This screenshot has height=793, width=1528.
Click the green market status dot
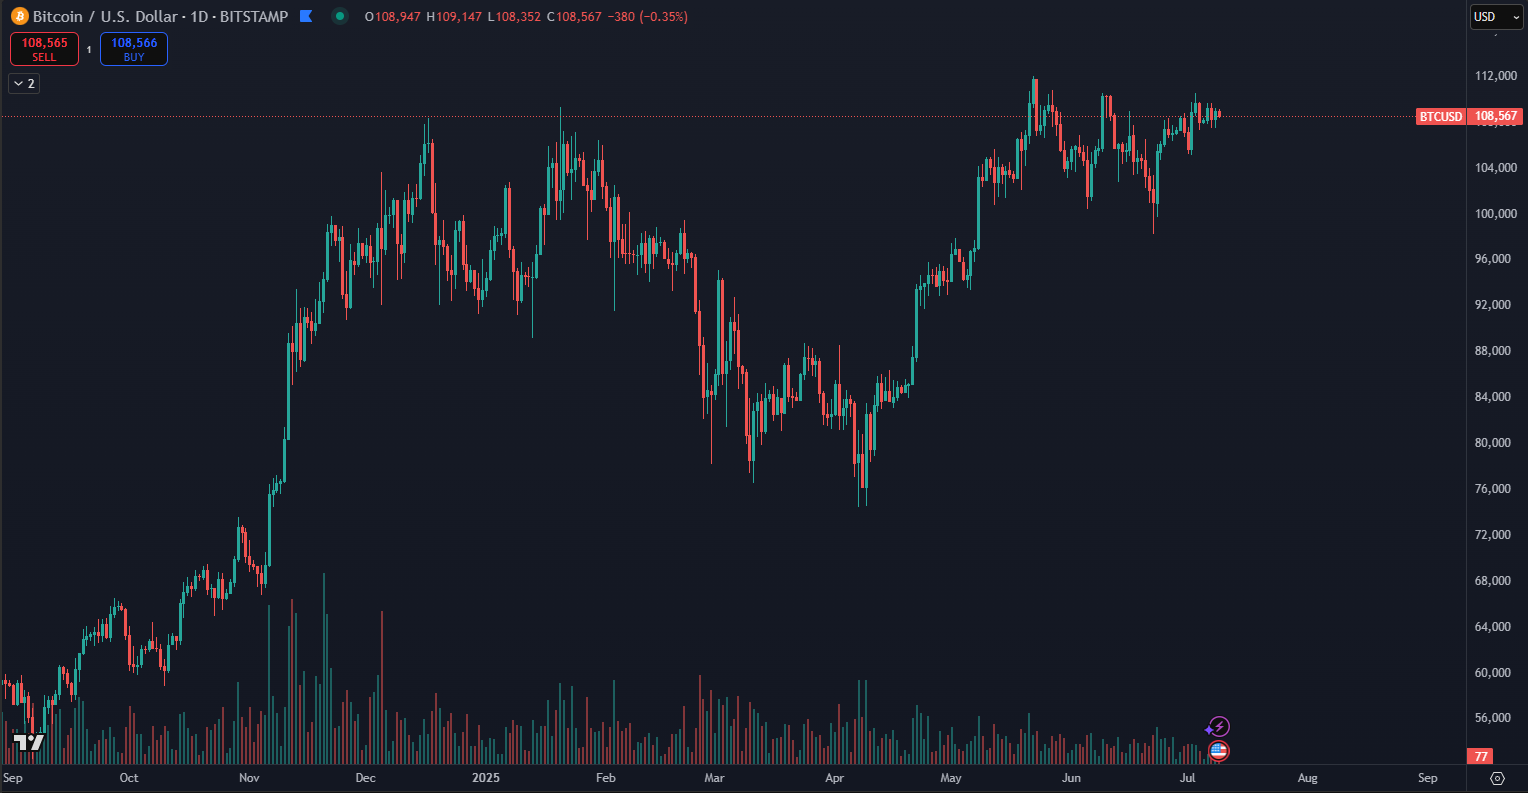341,16
